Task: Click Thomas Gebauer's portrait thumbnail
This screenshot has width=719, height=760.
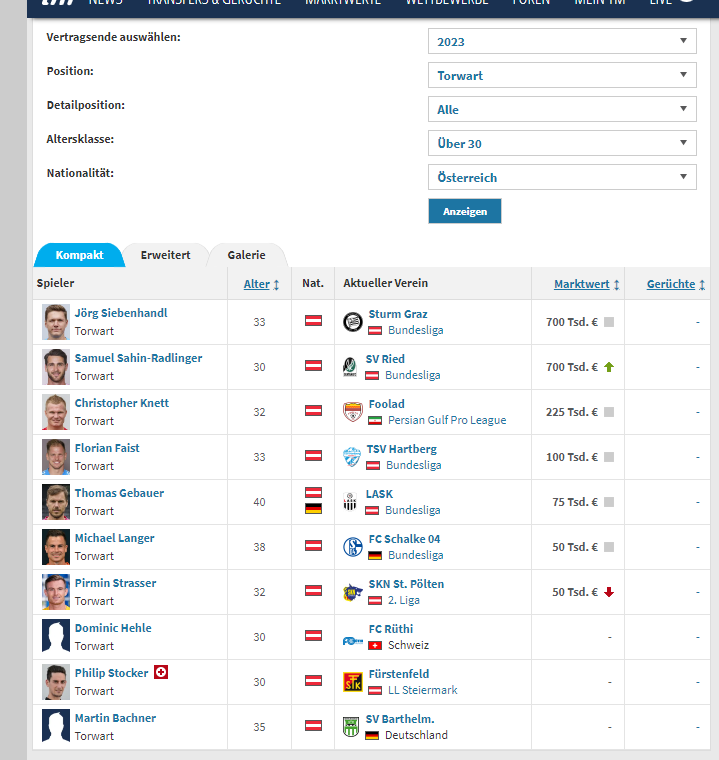Action: [56, 502]
